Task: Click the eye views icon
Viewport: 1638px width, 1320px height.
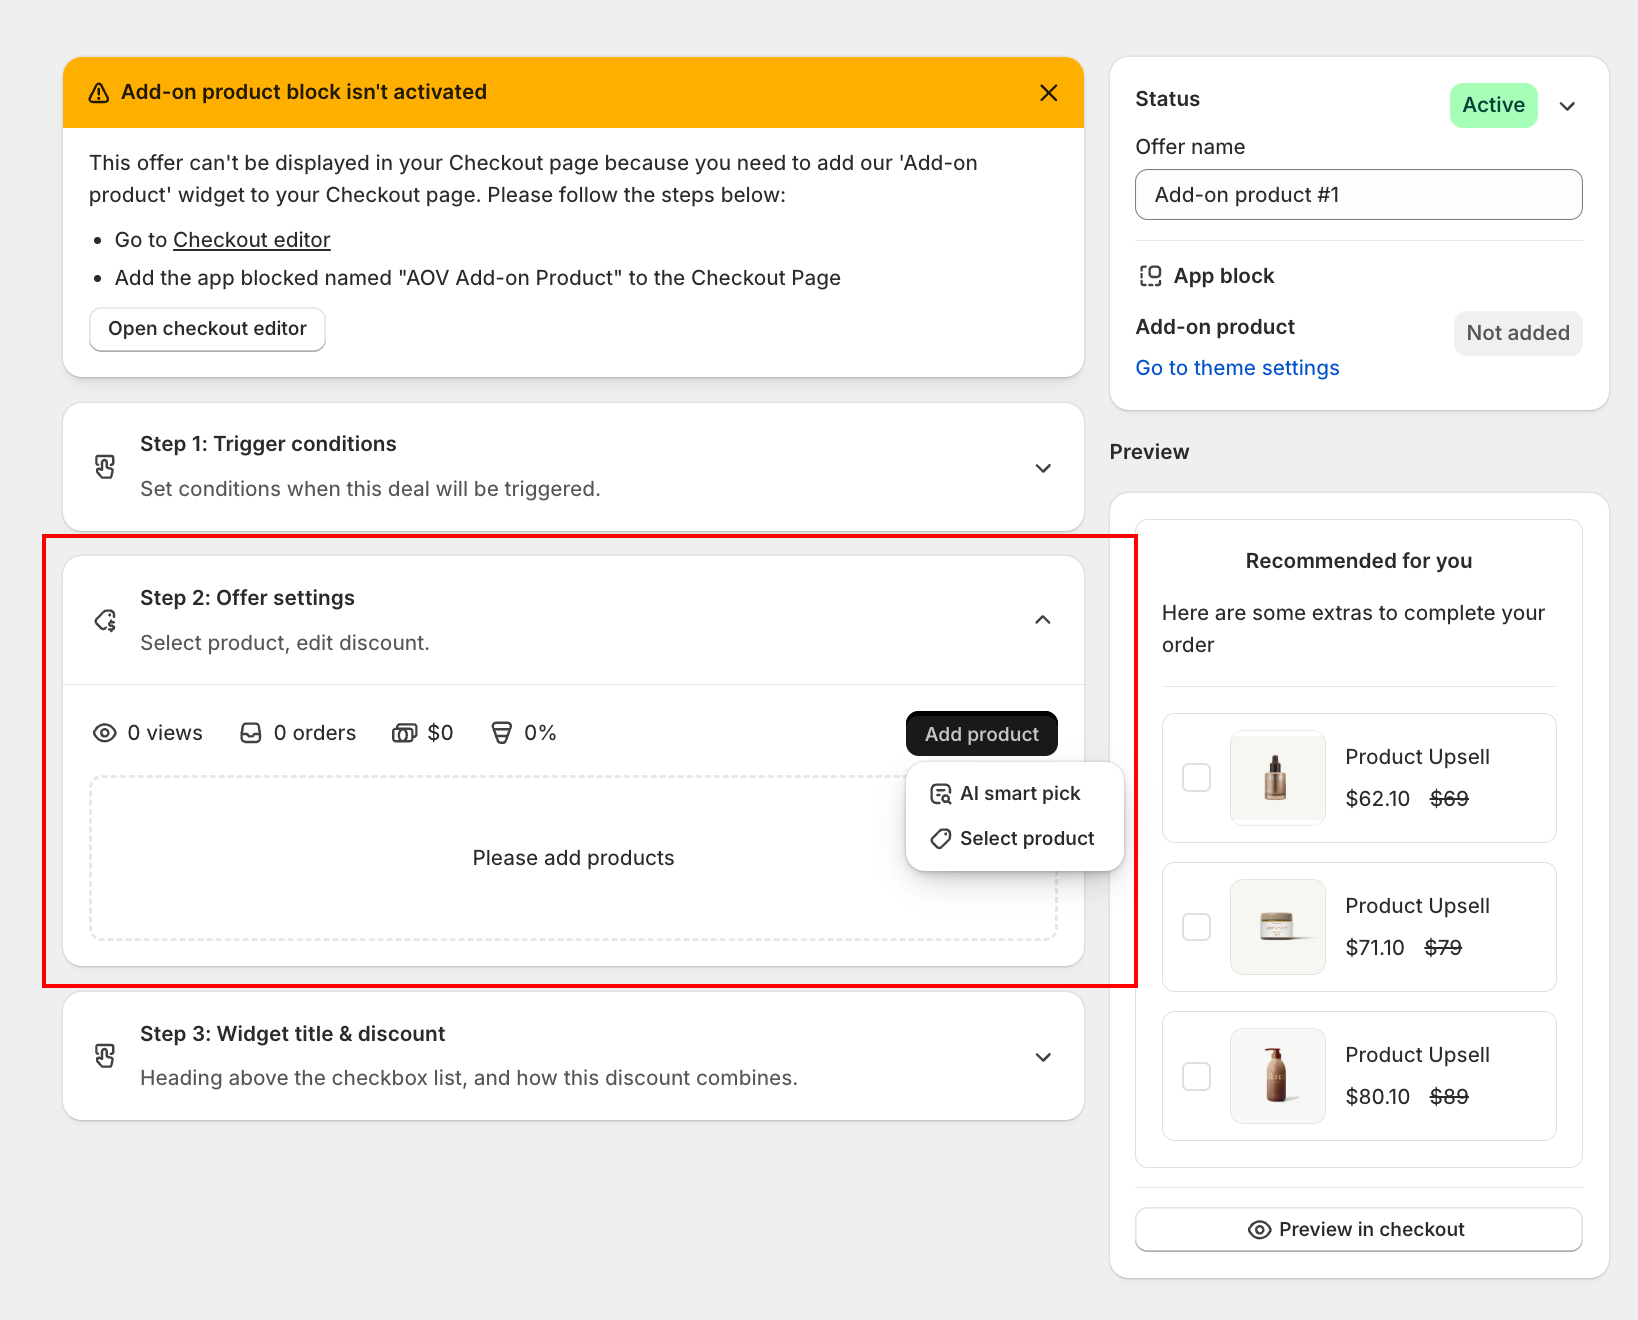Action: pyautogui.click(x=105, y=733)
